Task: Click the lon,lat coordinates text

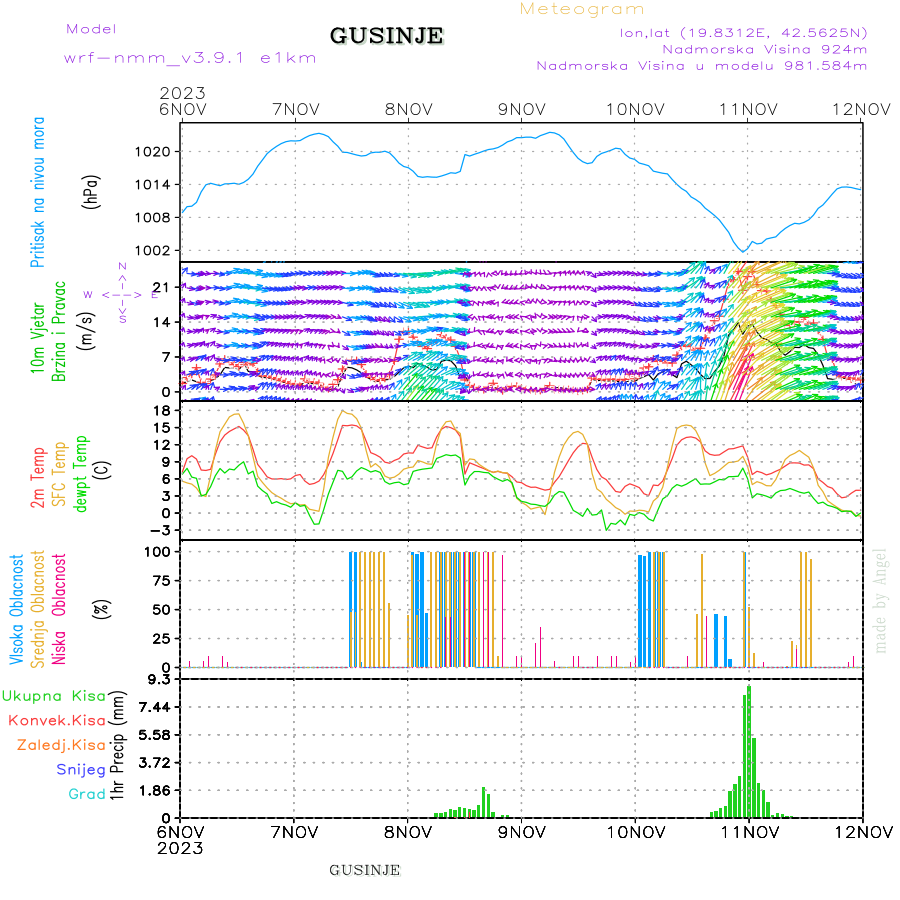Action: (743, 33)
